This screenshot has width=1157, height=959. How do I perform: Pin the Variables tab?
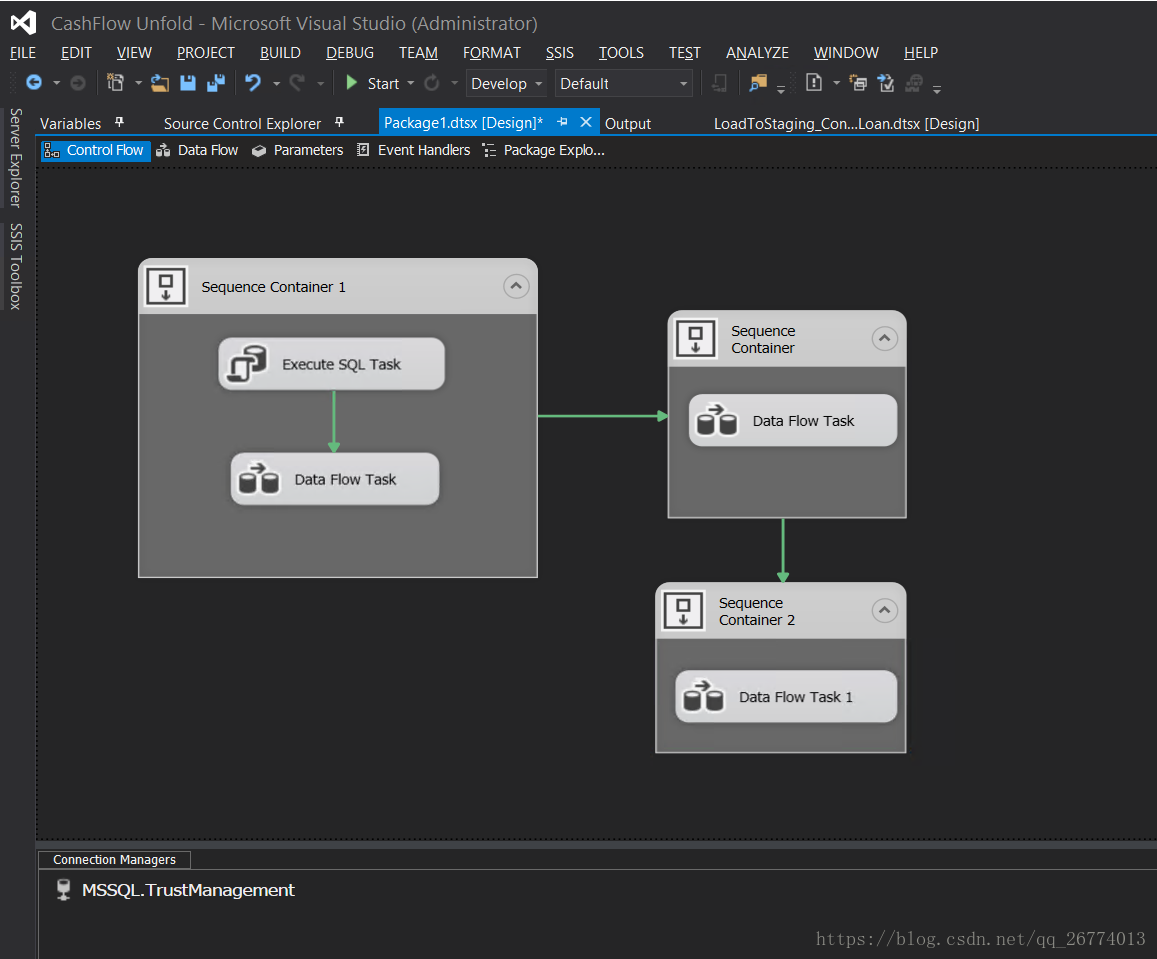[x=120, y=122]
